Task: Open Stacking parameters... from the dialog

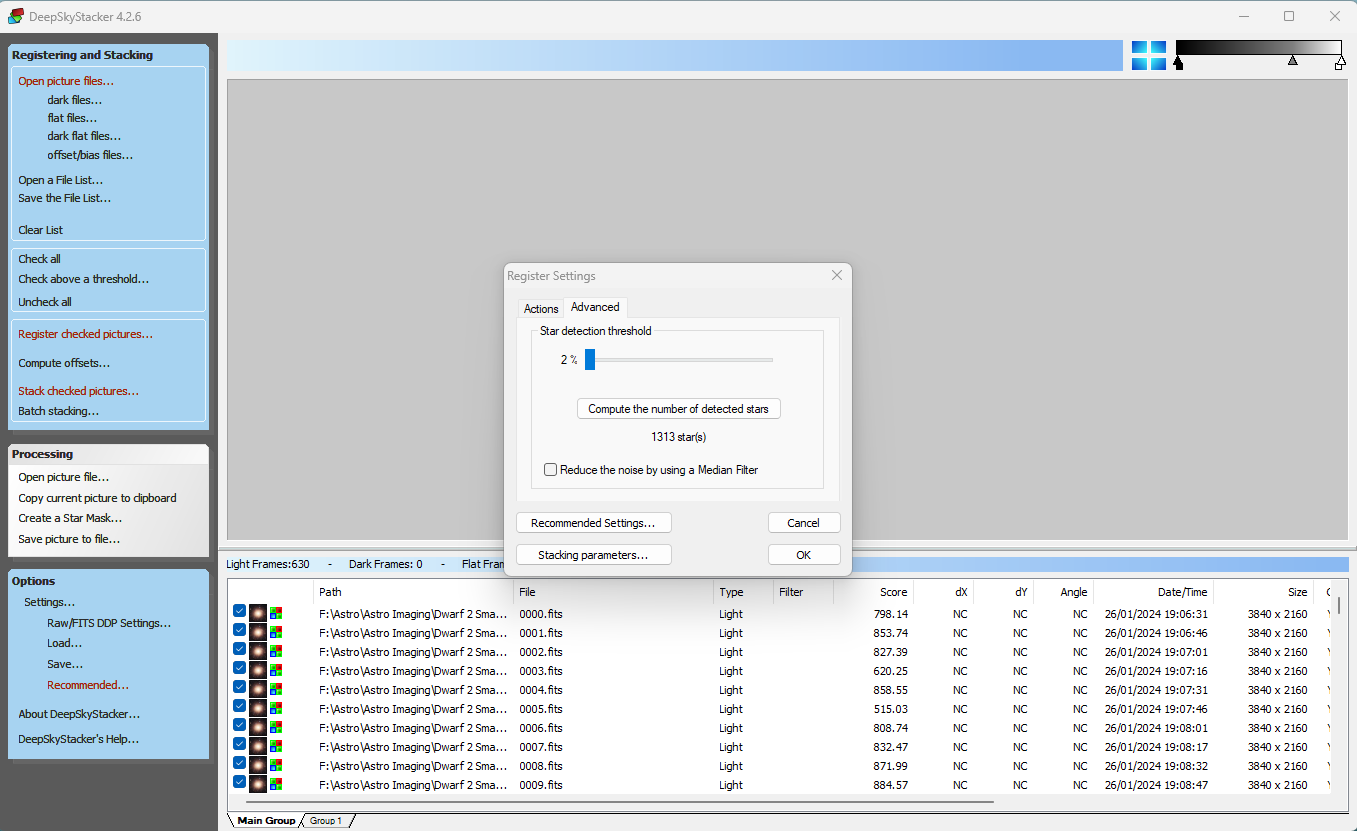Action: (593, 555)
